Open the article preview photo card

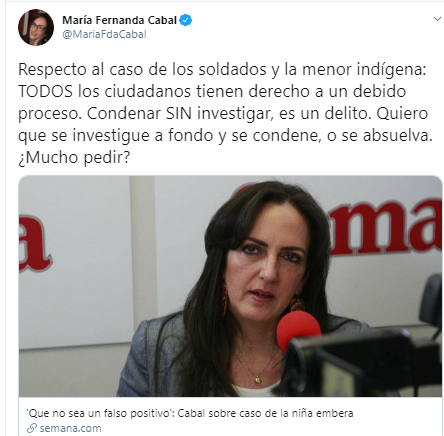click(x=230, y=305)
